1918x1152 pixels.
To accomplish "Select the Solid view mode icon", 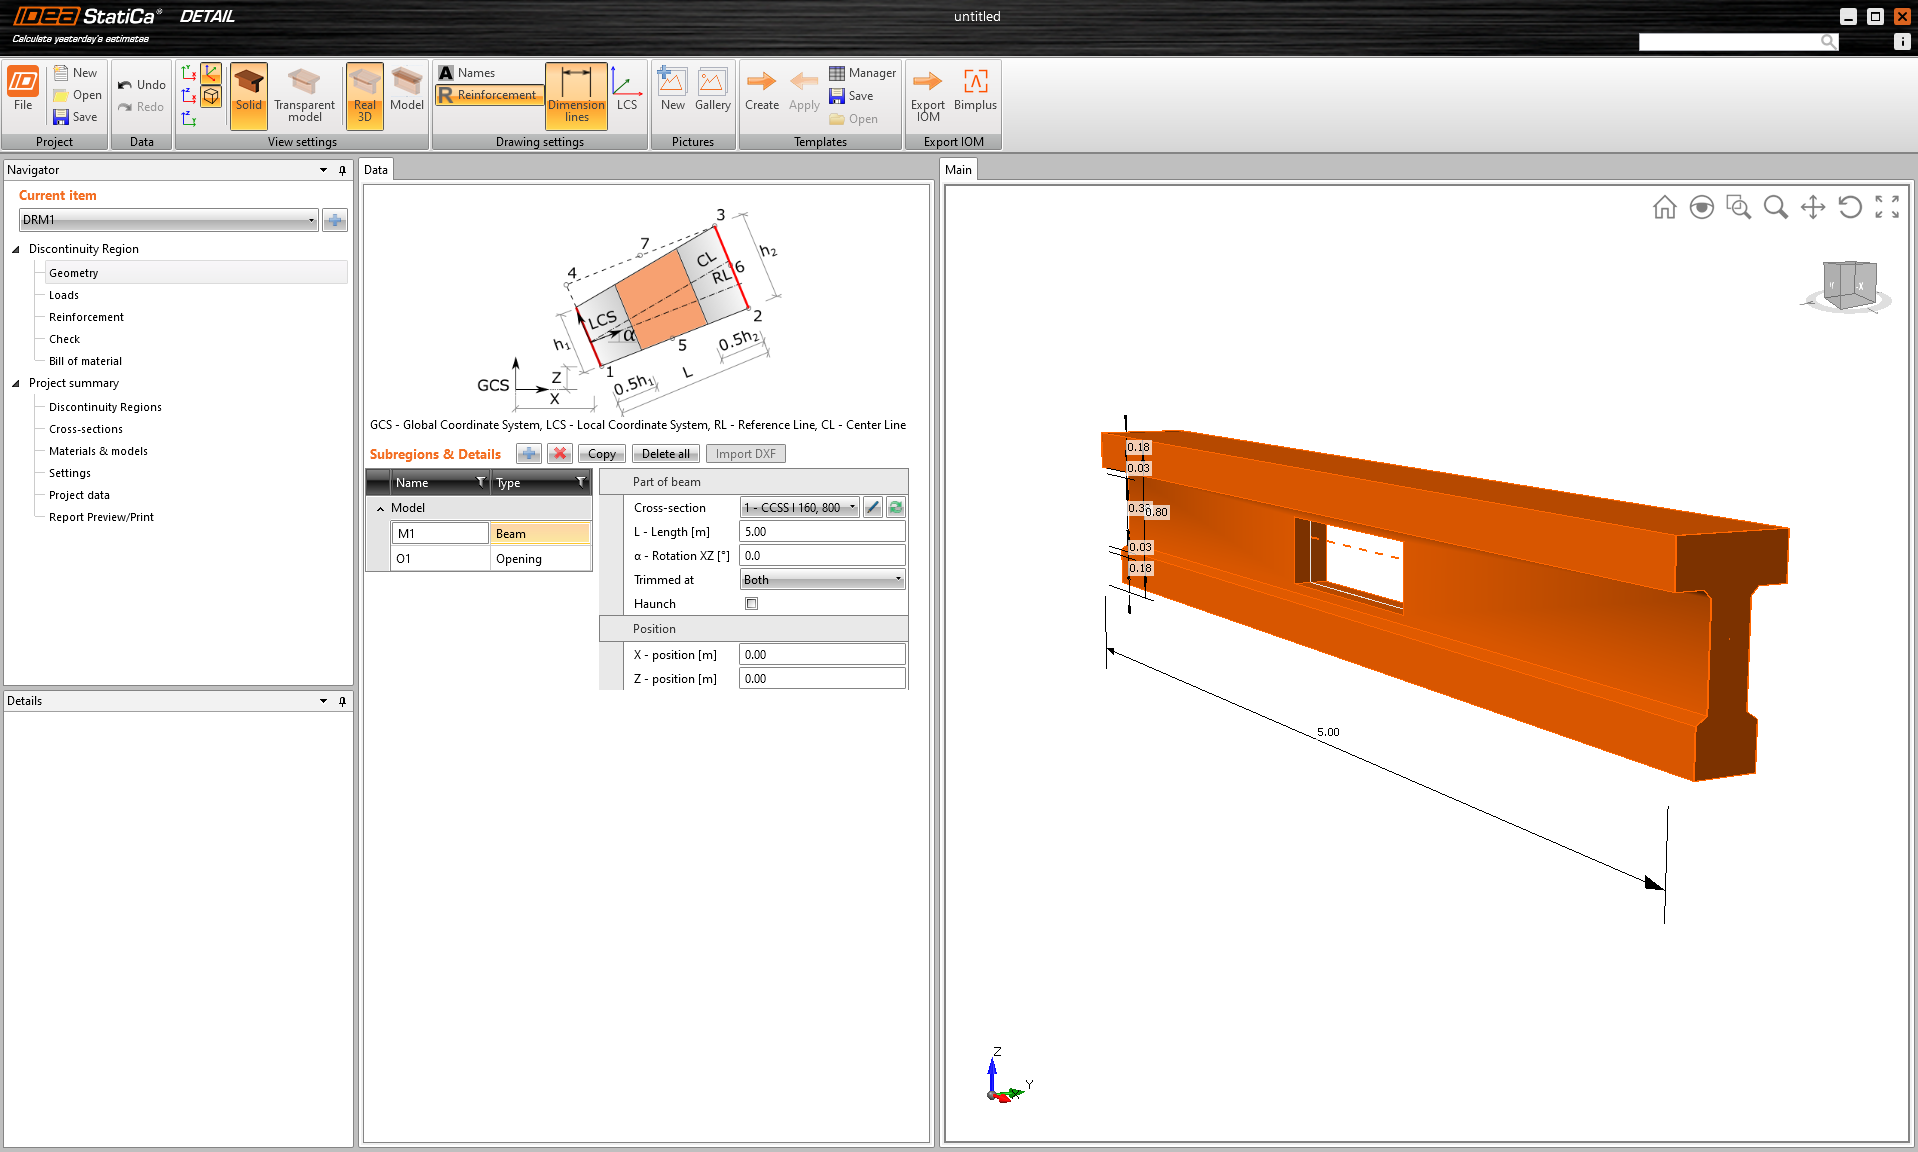I will coord(248,95).
